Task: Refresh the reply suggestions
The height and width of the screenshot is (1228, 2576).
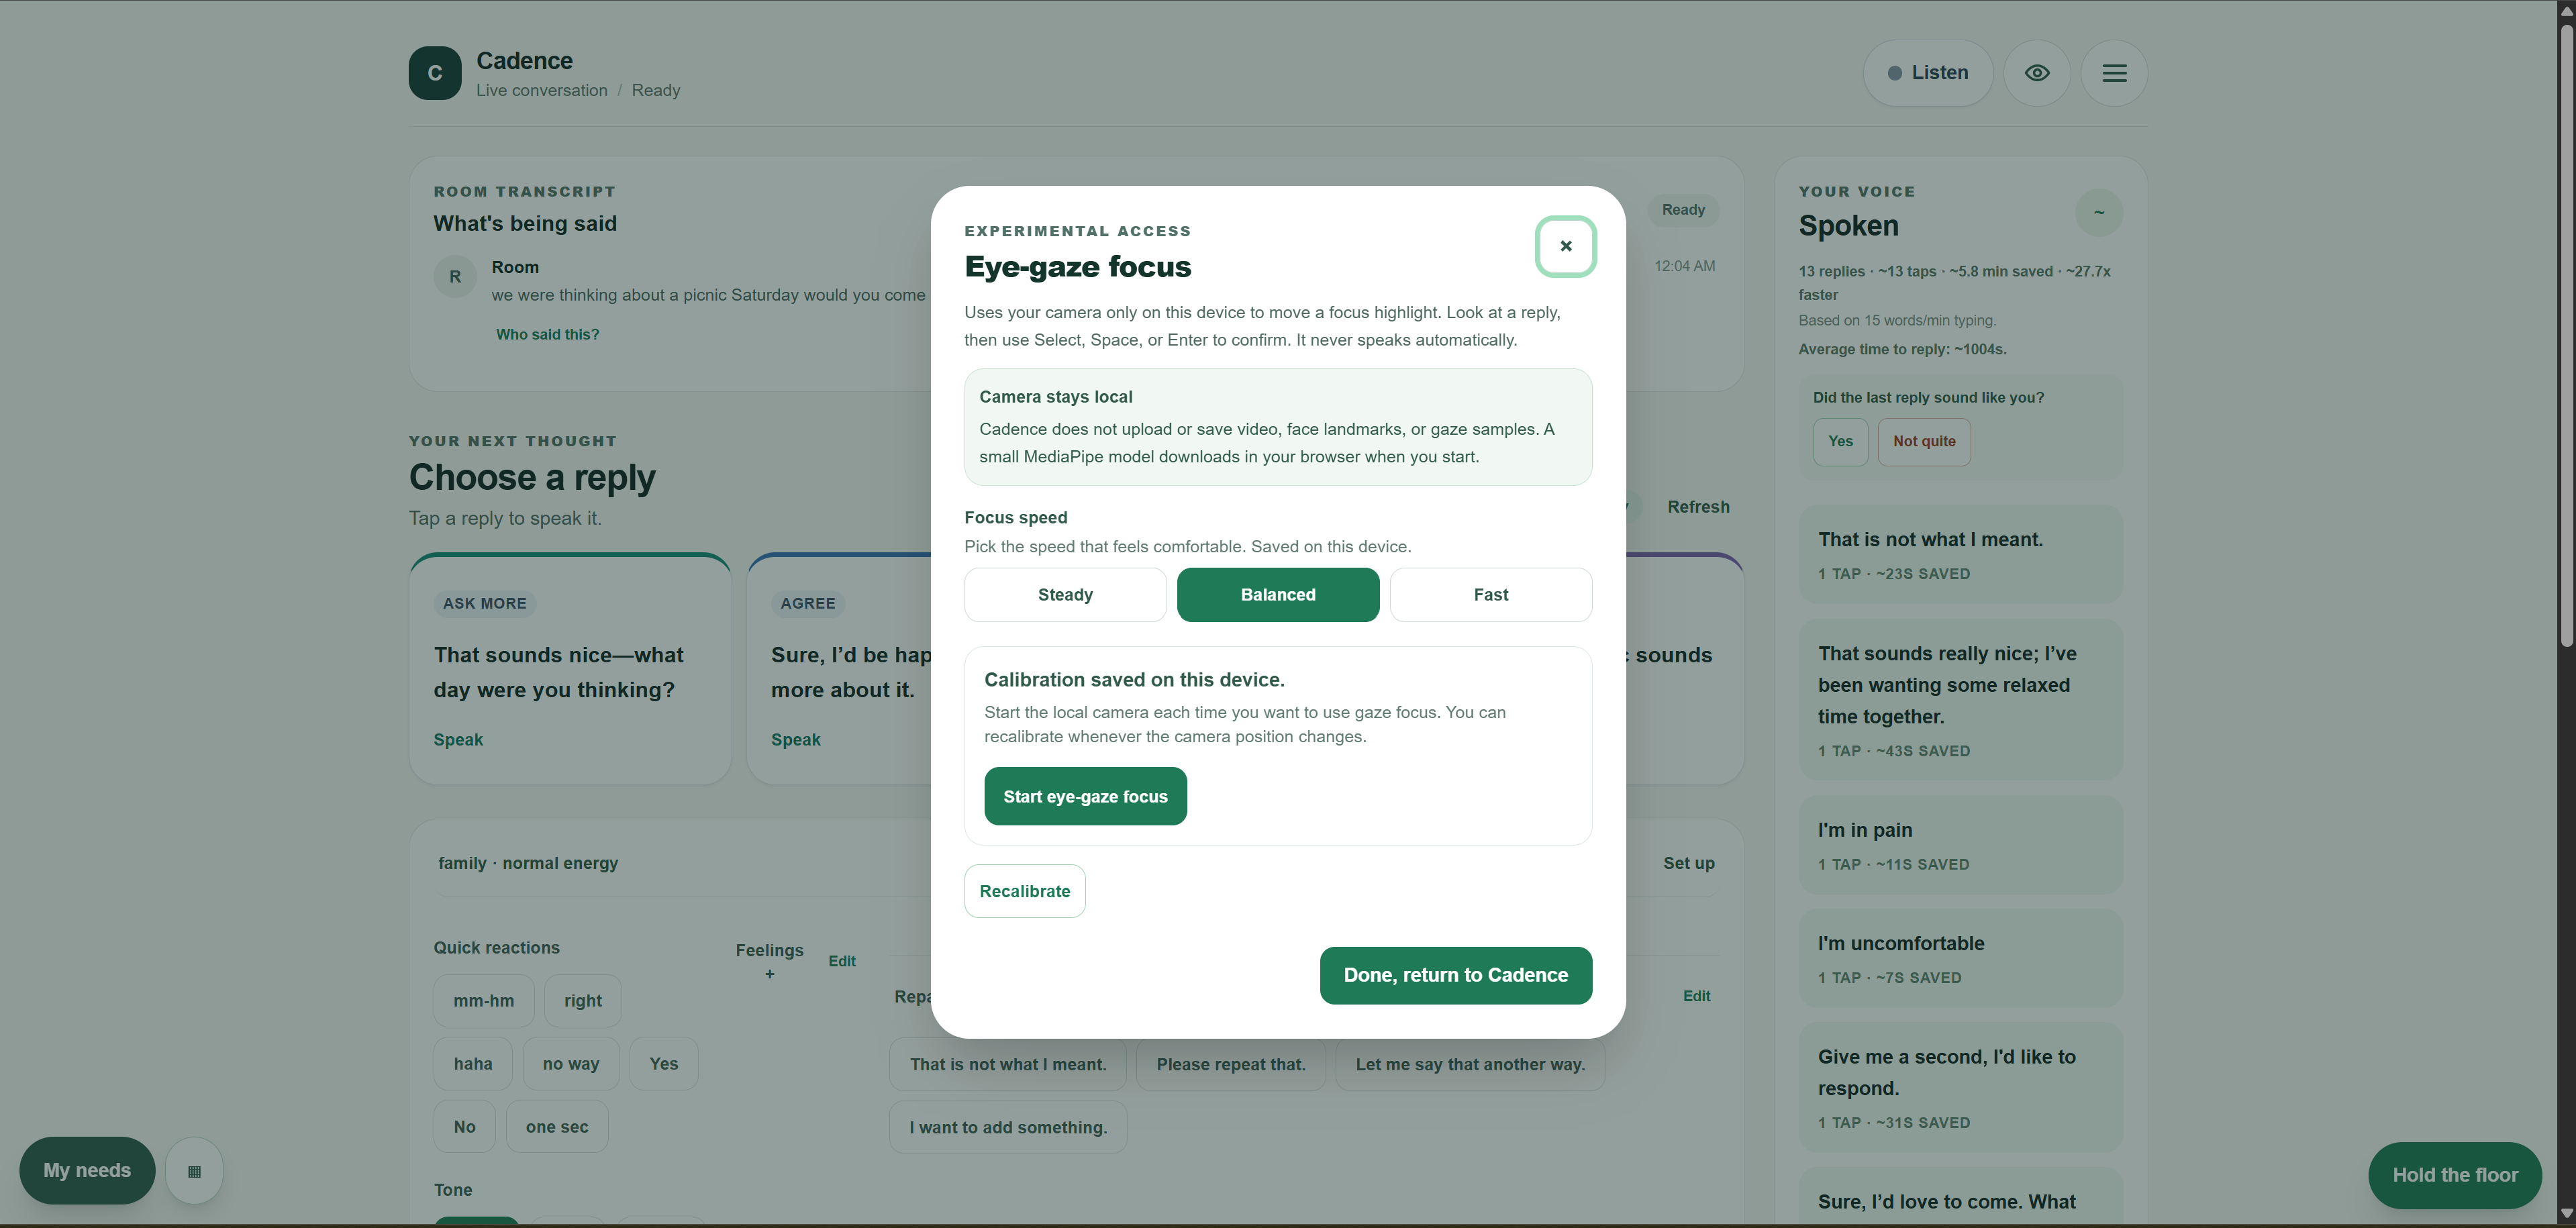Action: 1698,507
